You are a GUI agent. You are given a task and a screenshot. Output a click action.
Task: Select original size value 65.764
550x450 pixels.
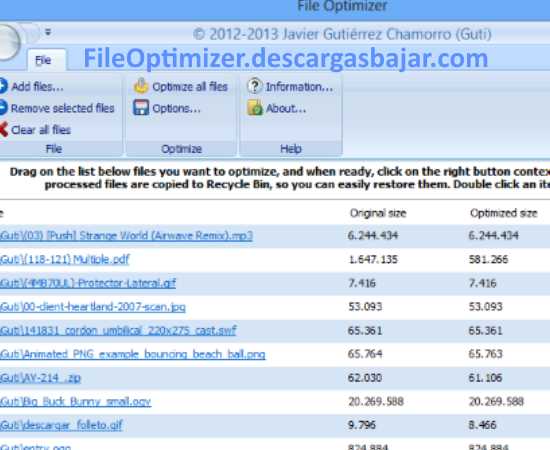pyautogui.click(x=365, y=354)
